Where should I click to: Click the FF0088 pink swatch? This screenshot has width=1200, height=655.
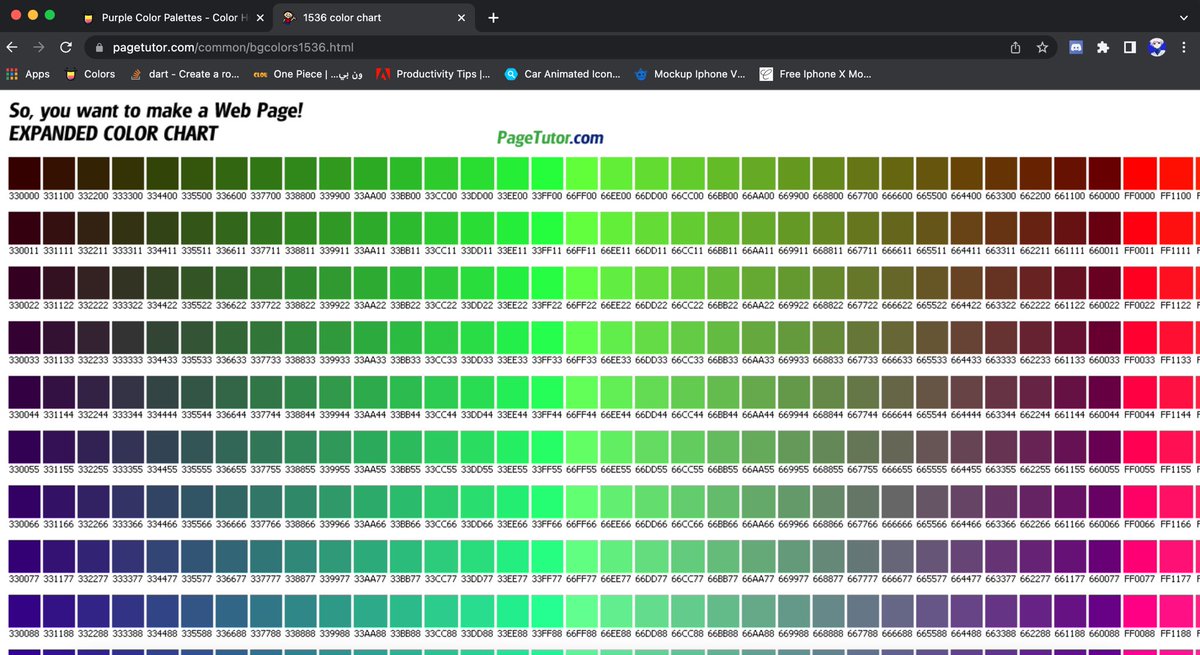[x=1139, y=610]
